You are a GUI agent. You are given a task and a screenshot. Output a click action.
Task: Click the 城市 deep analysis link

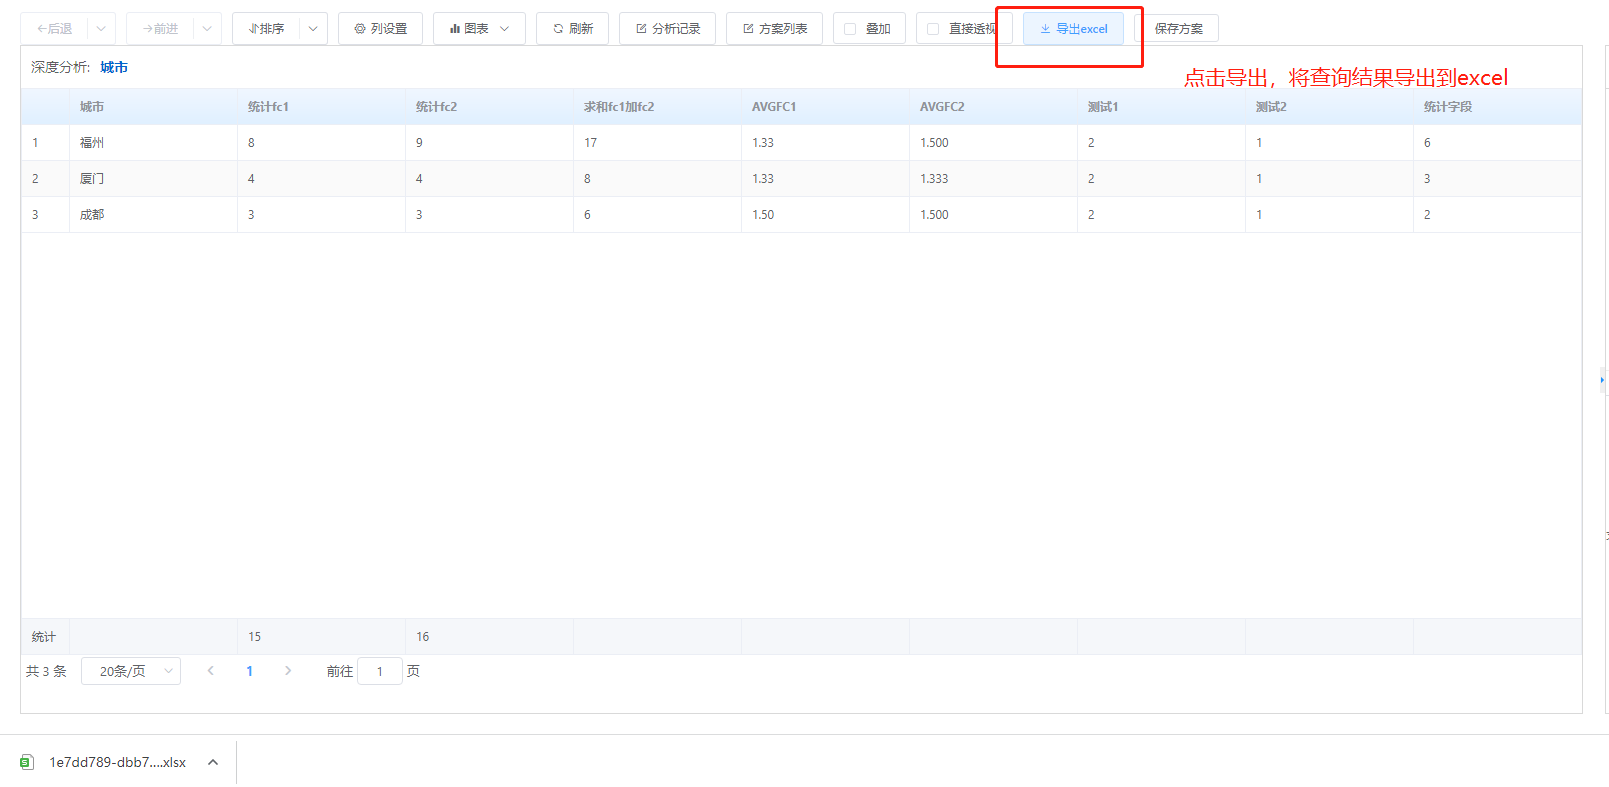(114, 67)
